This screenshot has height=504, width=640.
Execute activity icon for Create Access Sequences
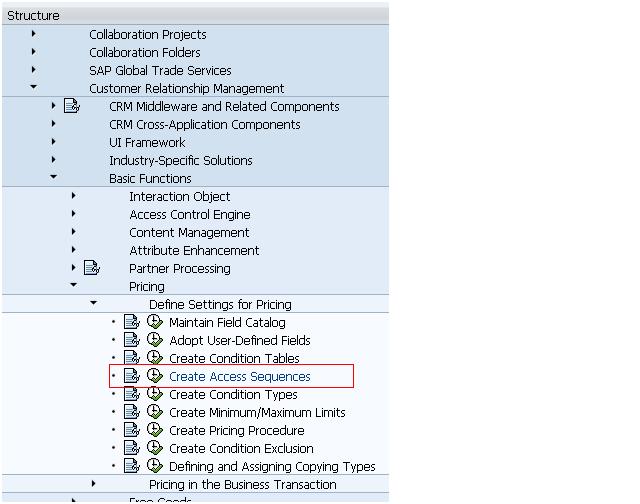tap(155, 376)
